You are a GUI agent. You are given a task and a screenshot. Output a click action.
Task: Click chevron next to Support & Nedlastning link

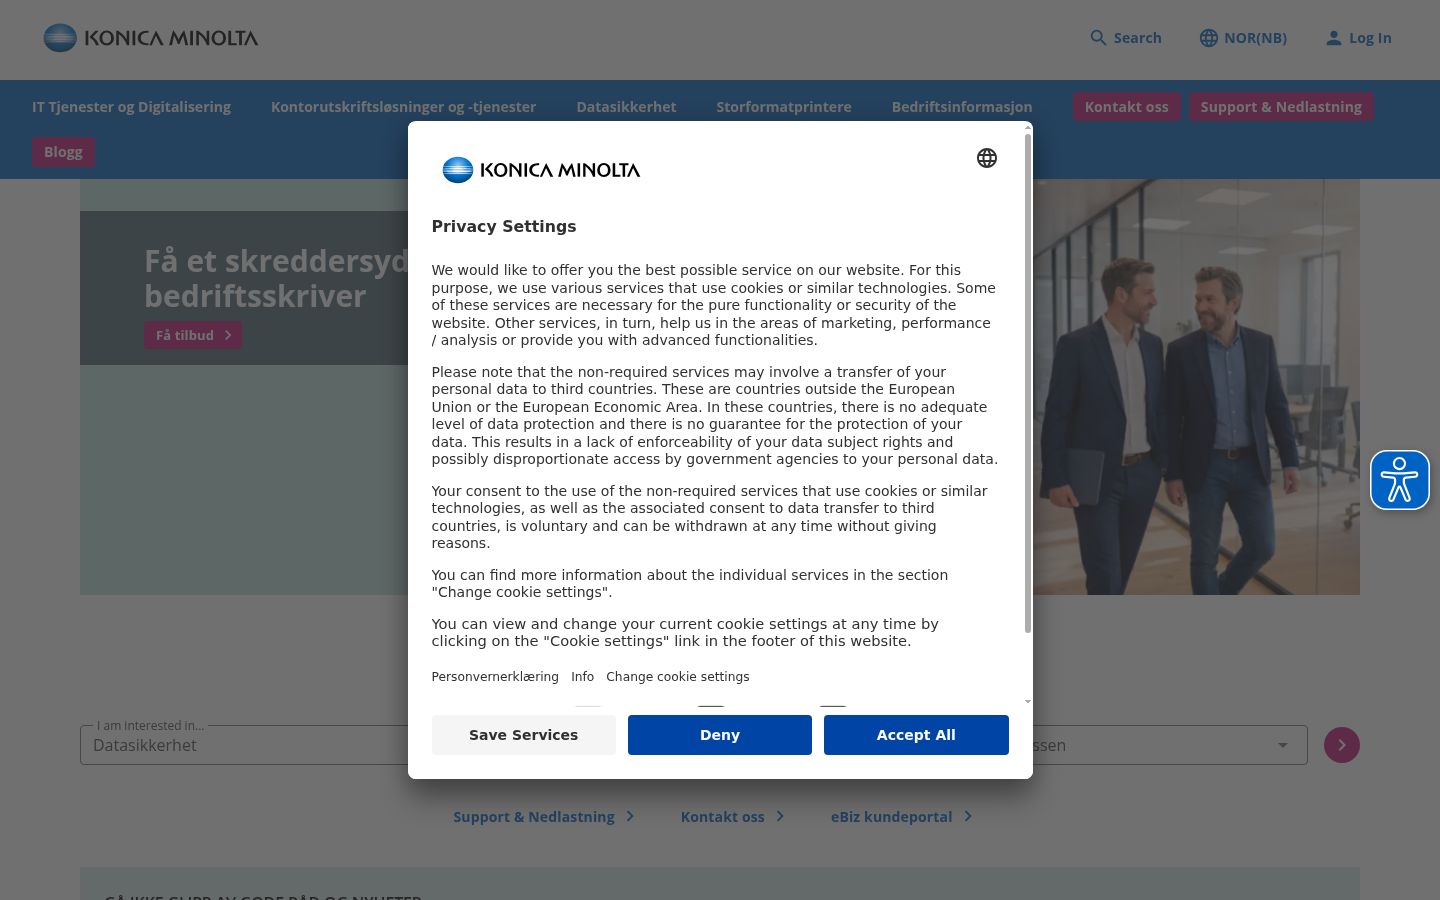pos(630,817)
